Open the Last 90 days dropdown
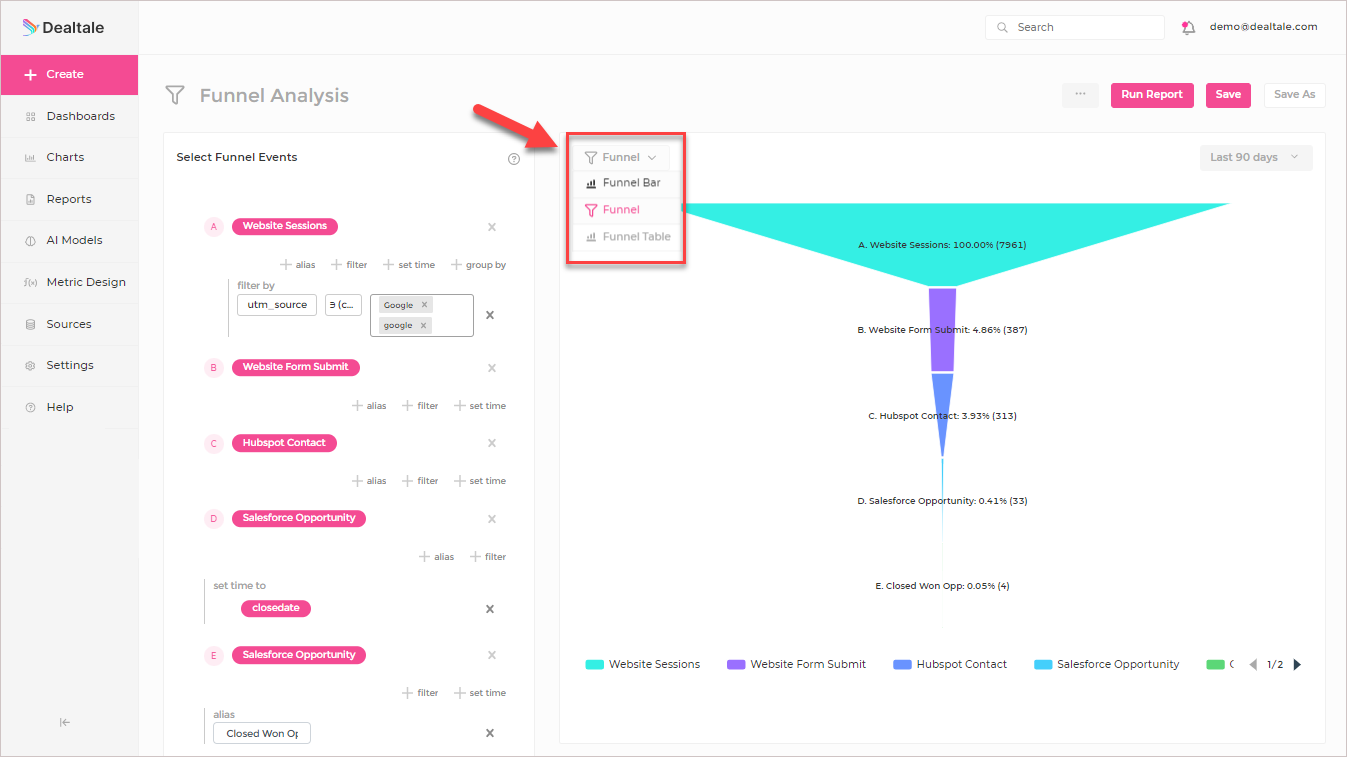This screenshot has width=1347, height=757. [1256, 157]
